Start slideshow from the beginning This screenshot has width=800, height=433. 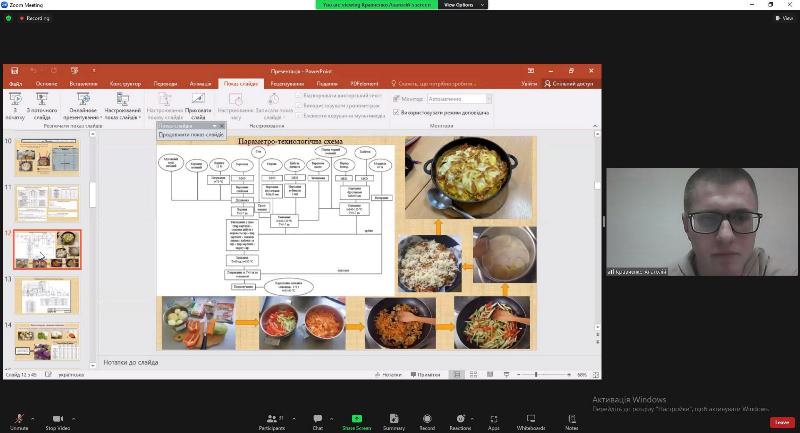click(14, 102)
